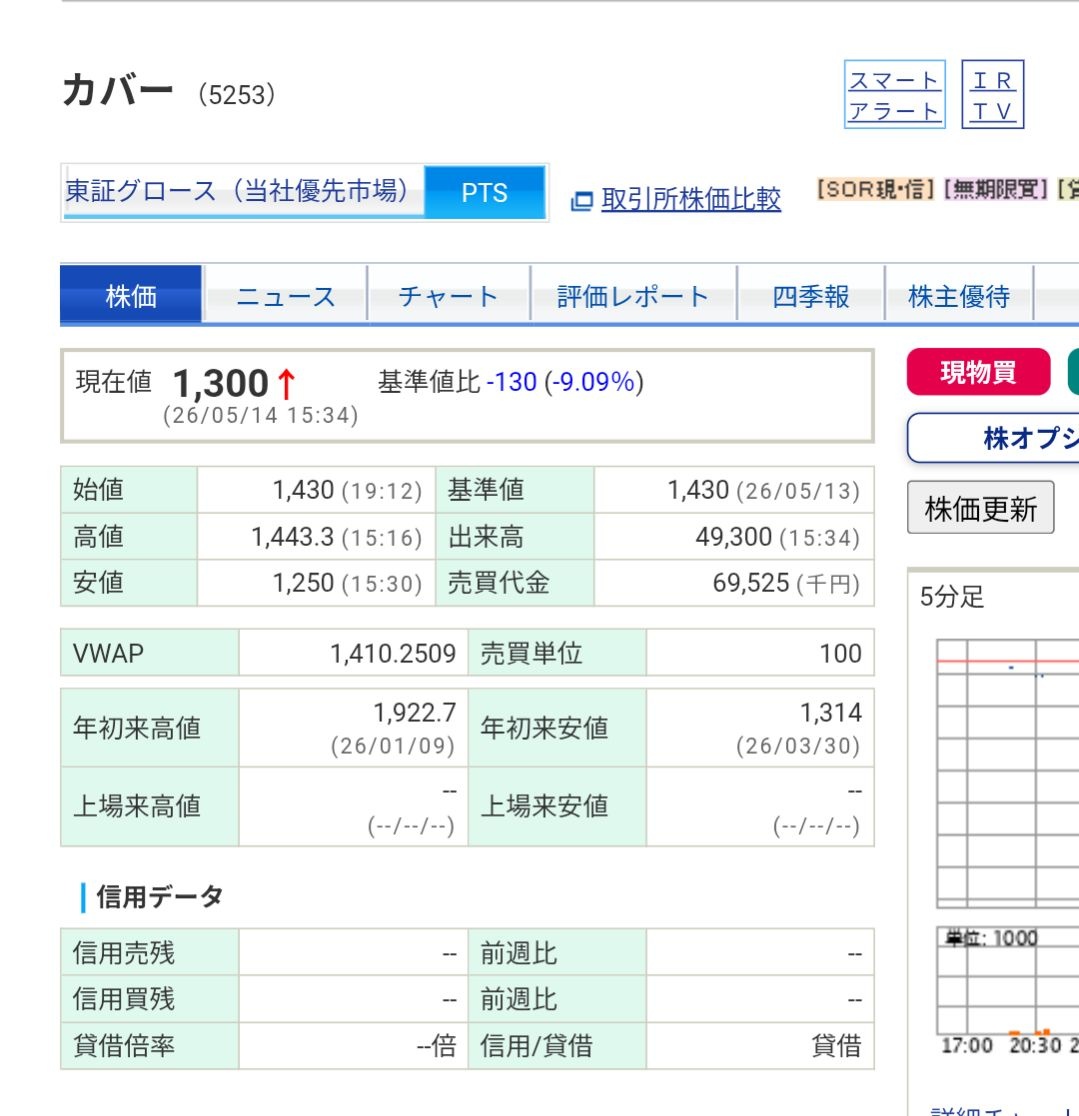This screenshot has width=1079, height=1116.
Task: Open the スマートアラート smart alert box
Action: click(x=895, y=95)
